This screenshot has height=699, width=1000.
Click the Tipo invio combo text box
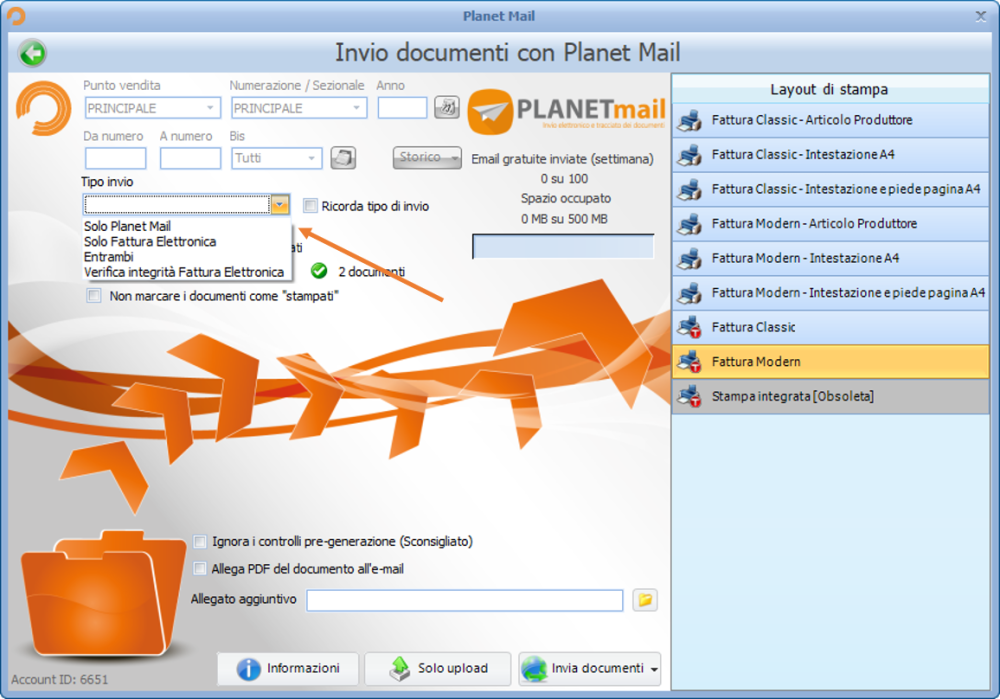tap(177, 204)
